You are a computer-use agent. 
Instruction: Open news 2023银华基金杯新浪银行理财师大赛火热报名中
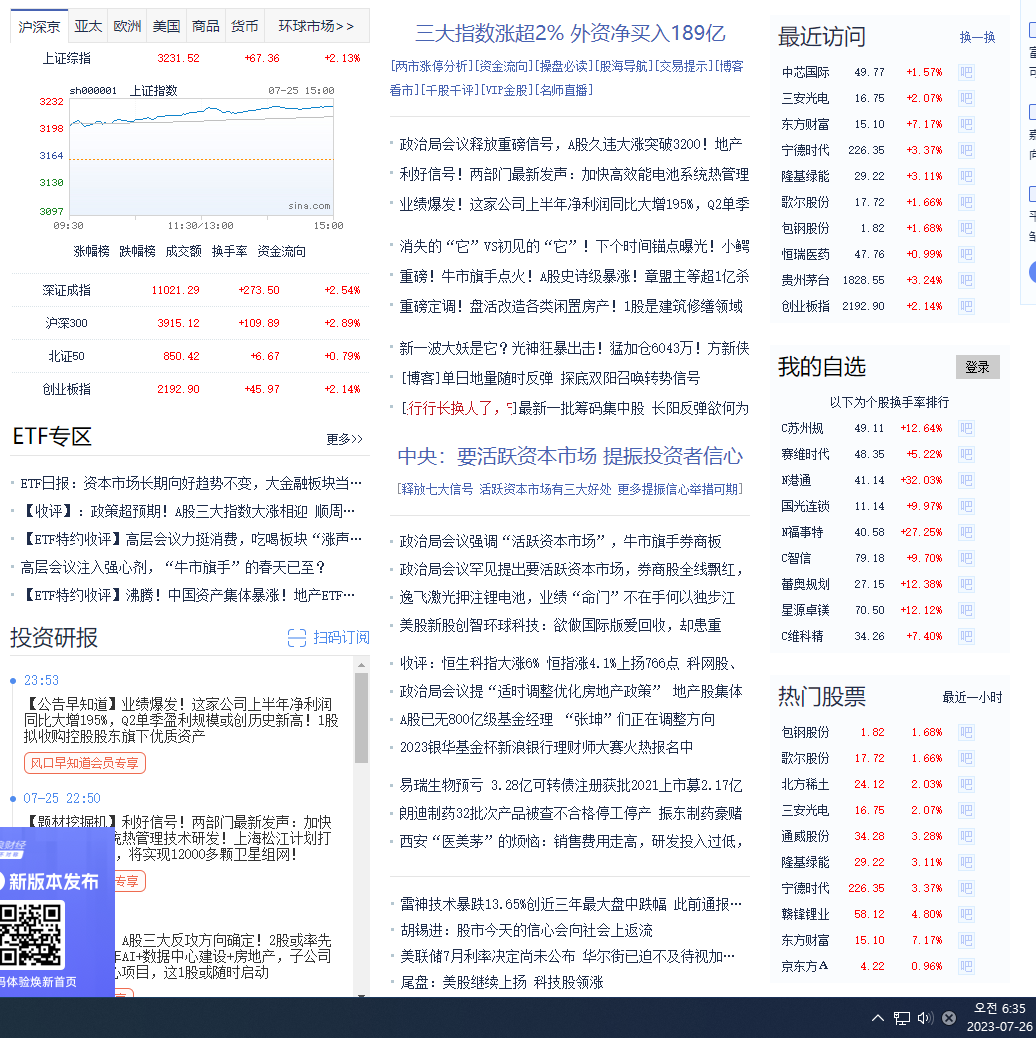[546, 747]
